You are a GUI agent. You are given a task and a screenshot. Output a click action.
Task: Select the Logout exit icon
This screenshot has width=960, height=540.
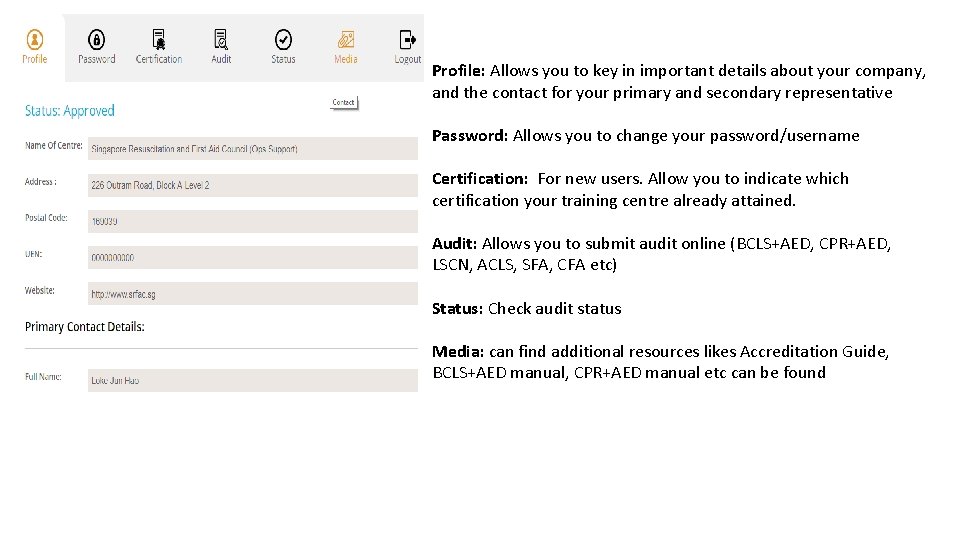click(x=407, y=40)
